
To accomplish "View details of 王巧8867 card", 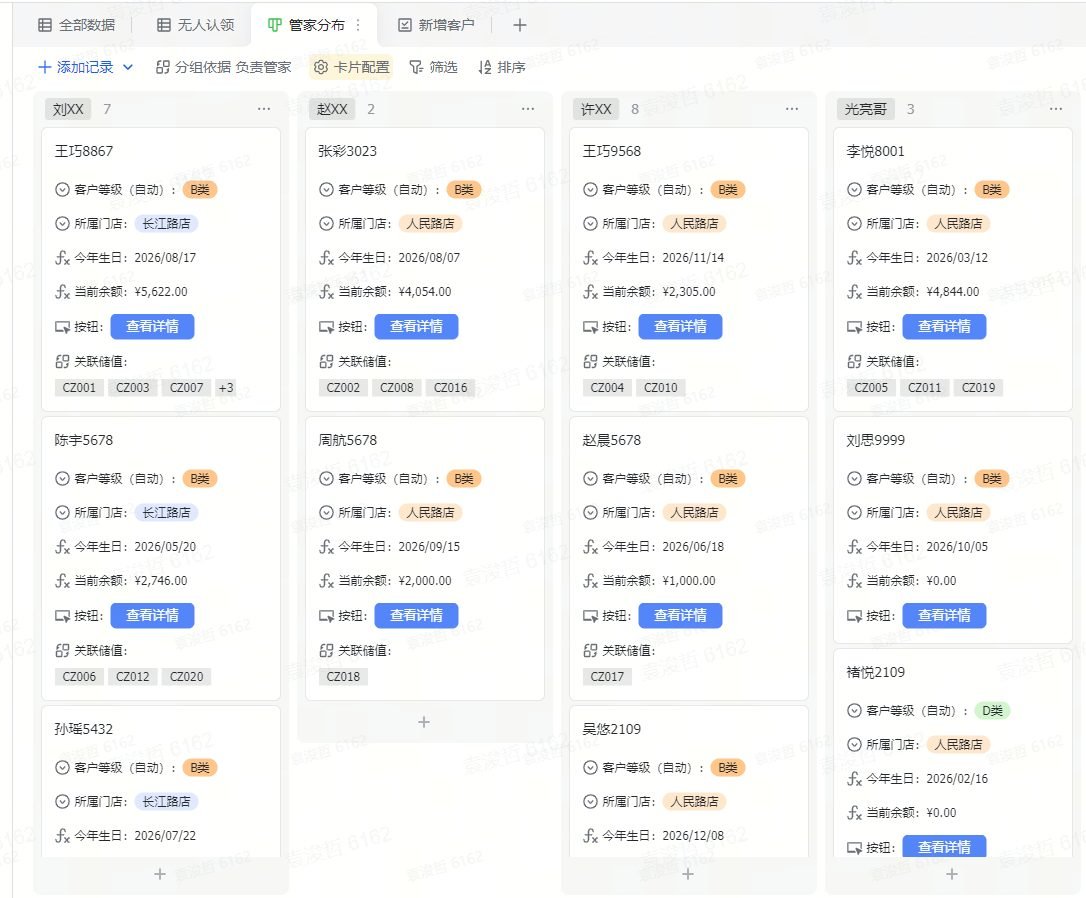I will coord(152,326).
